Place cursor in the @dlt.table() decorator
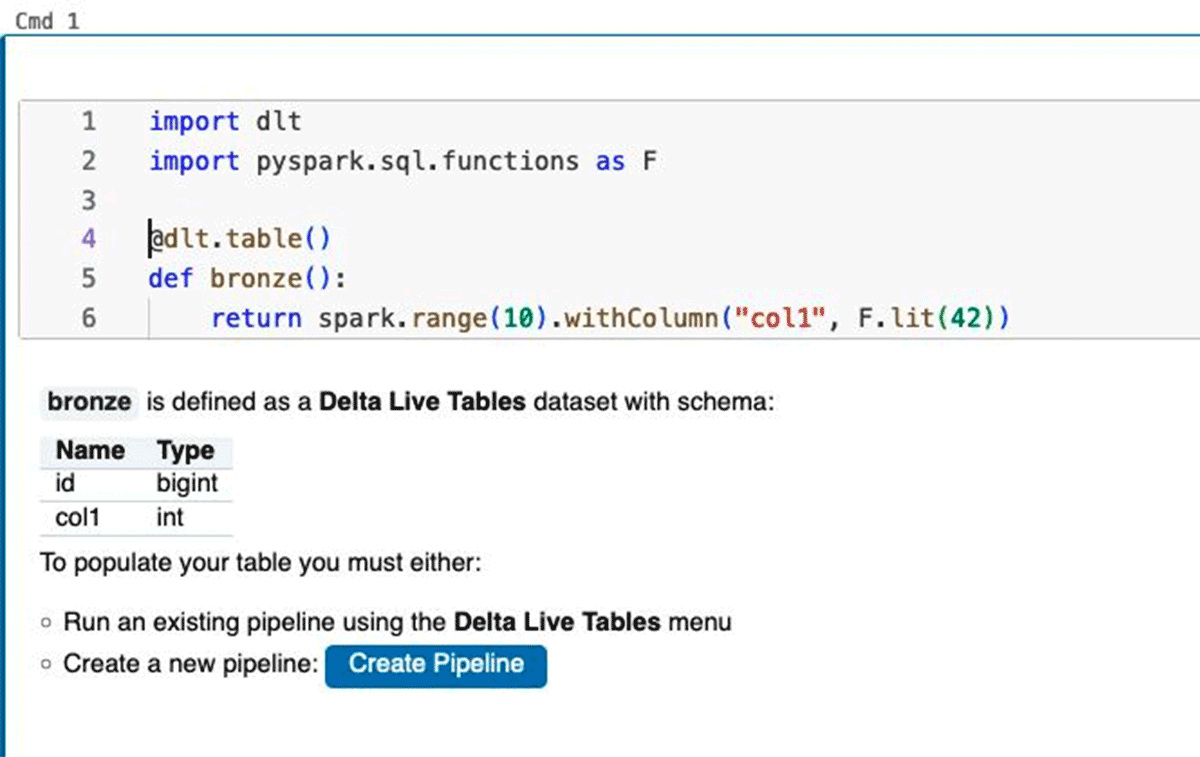 [240, 239]
